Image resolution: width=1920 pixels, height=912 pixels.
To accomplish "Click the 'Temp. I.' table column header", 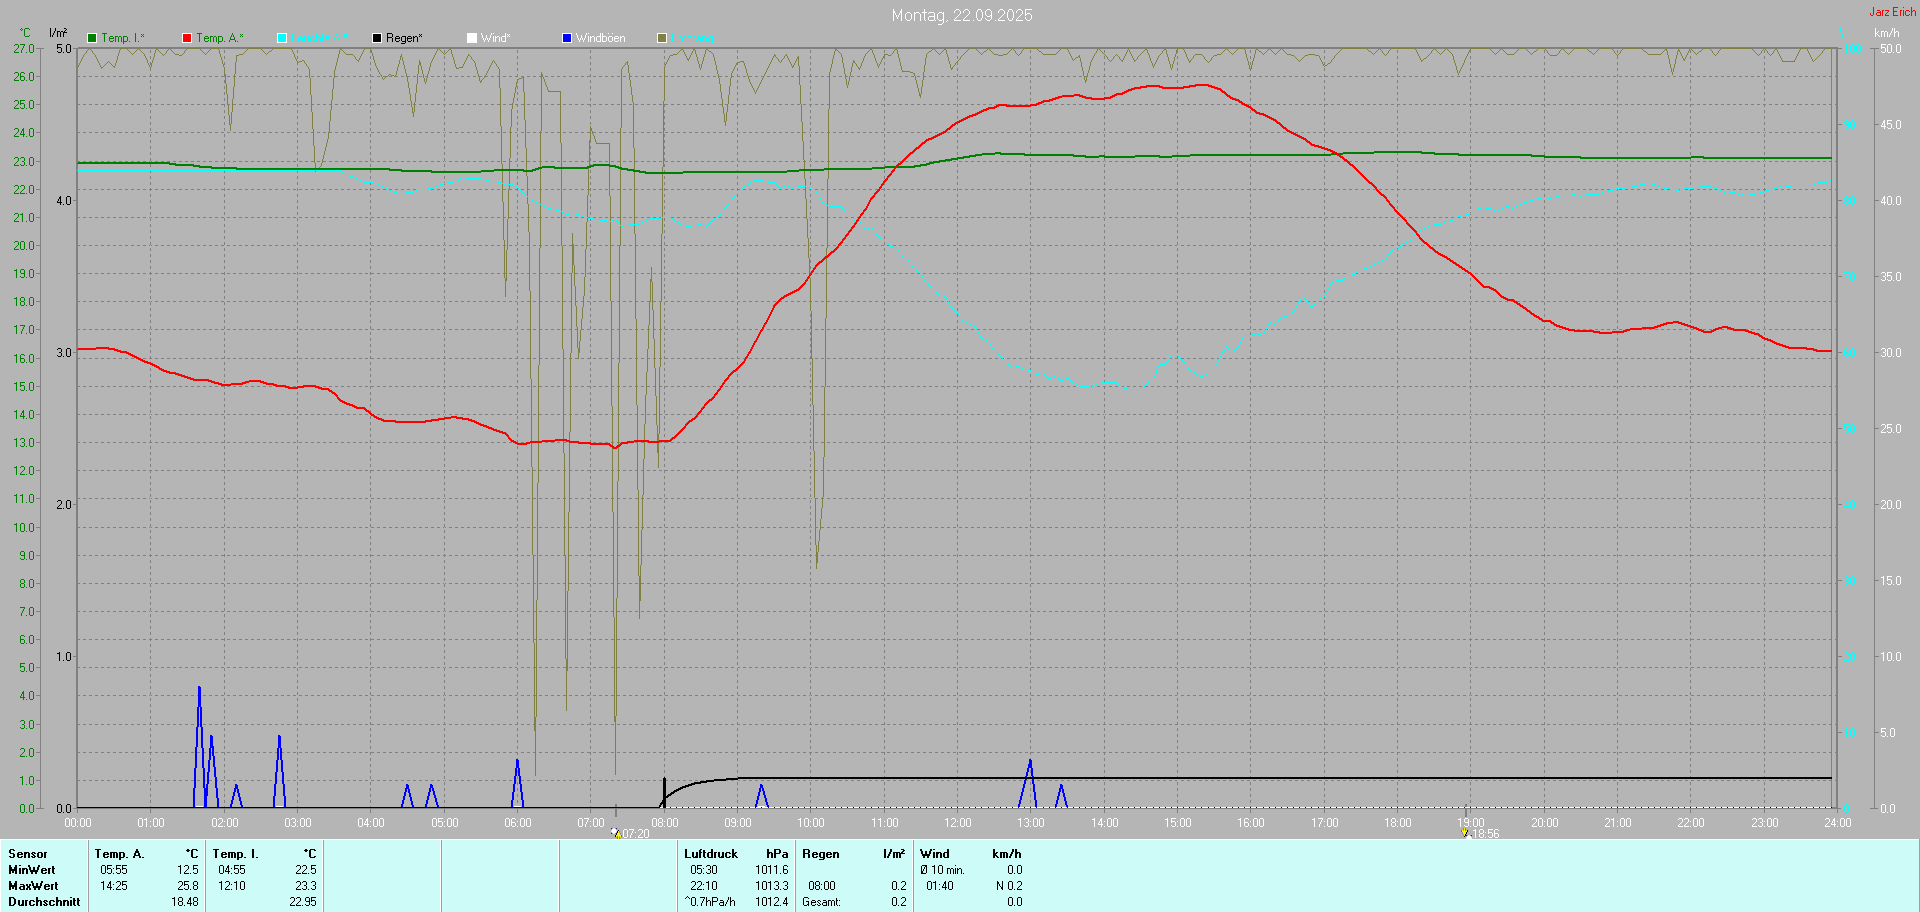I will 236,854.
